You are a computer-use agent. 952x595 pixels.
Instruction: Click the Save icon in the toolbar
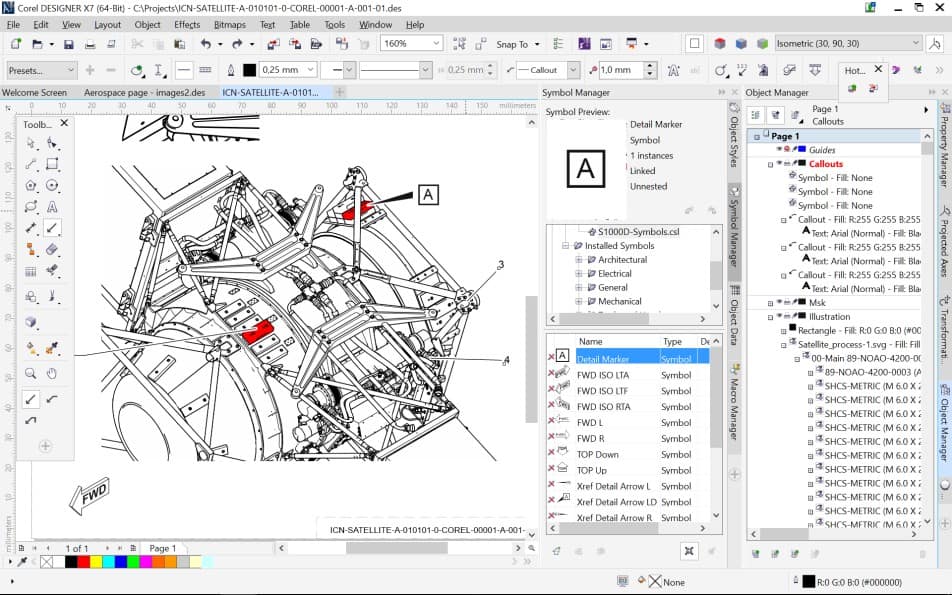coord(69,44)
